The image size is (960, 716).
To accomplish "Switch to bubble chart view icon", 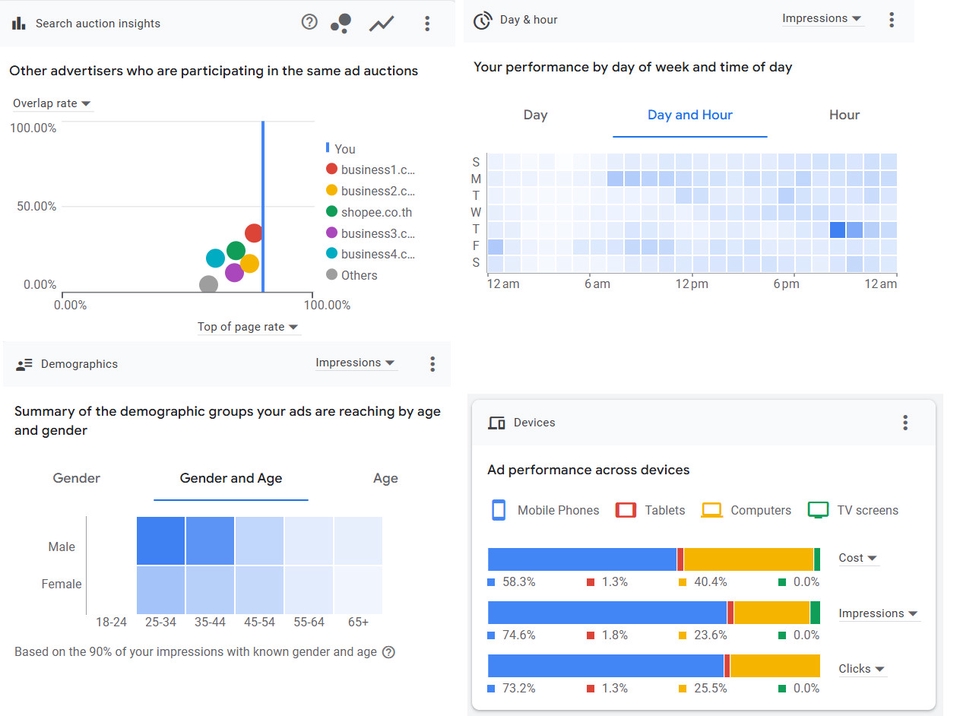I will [341, 23].
